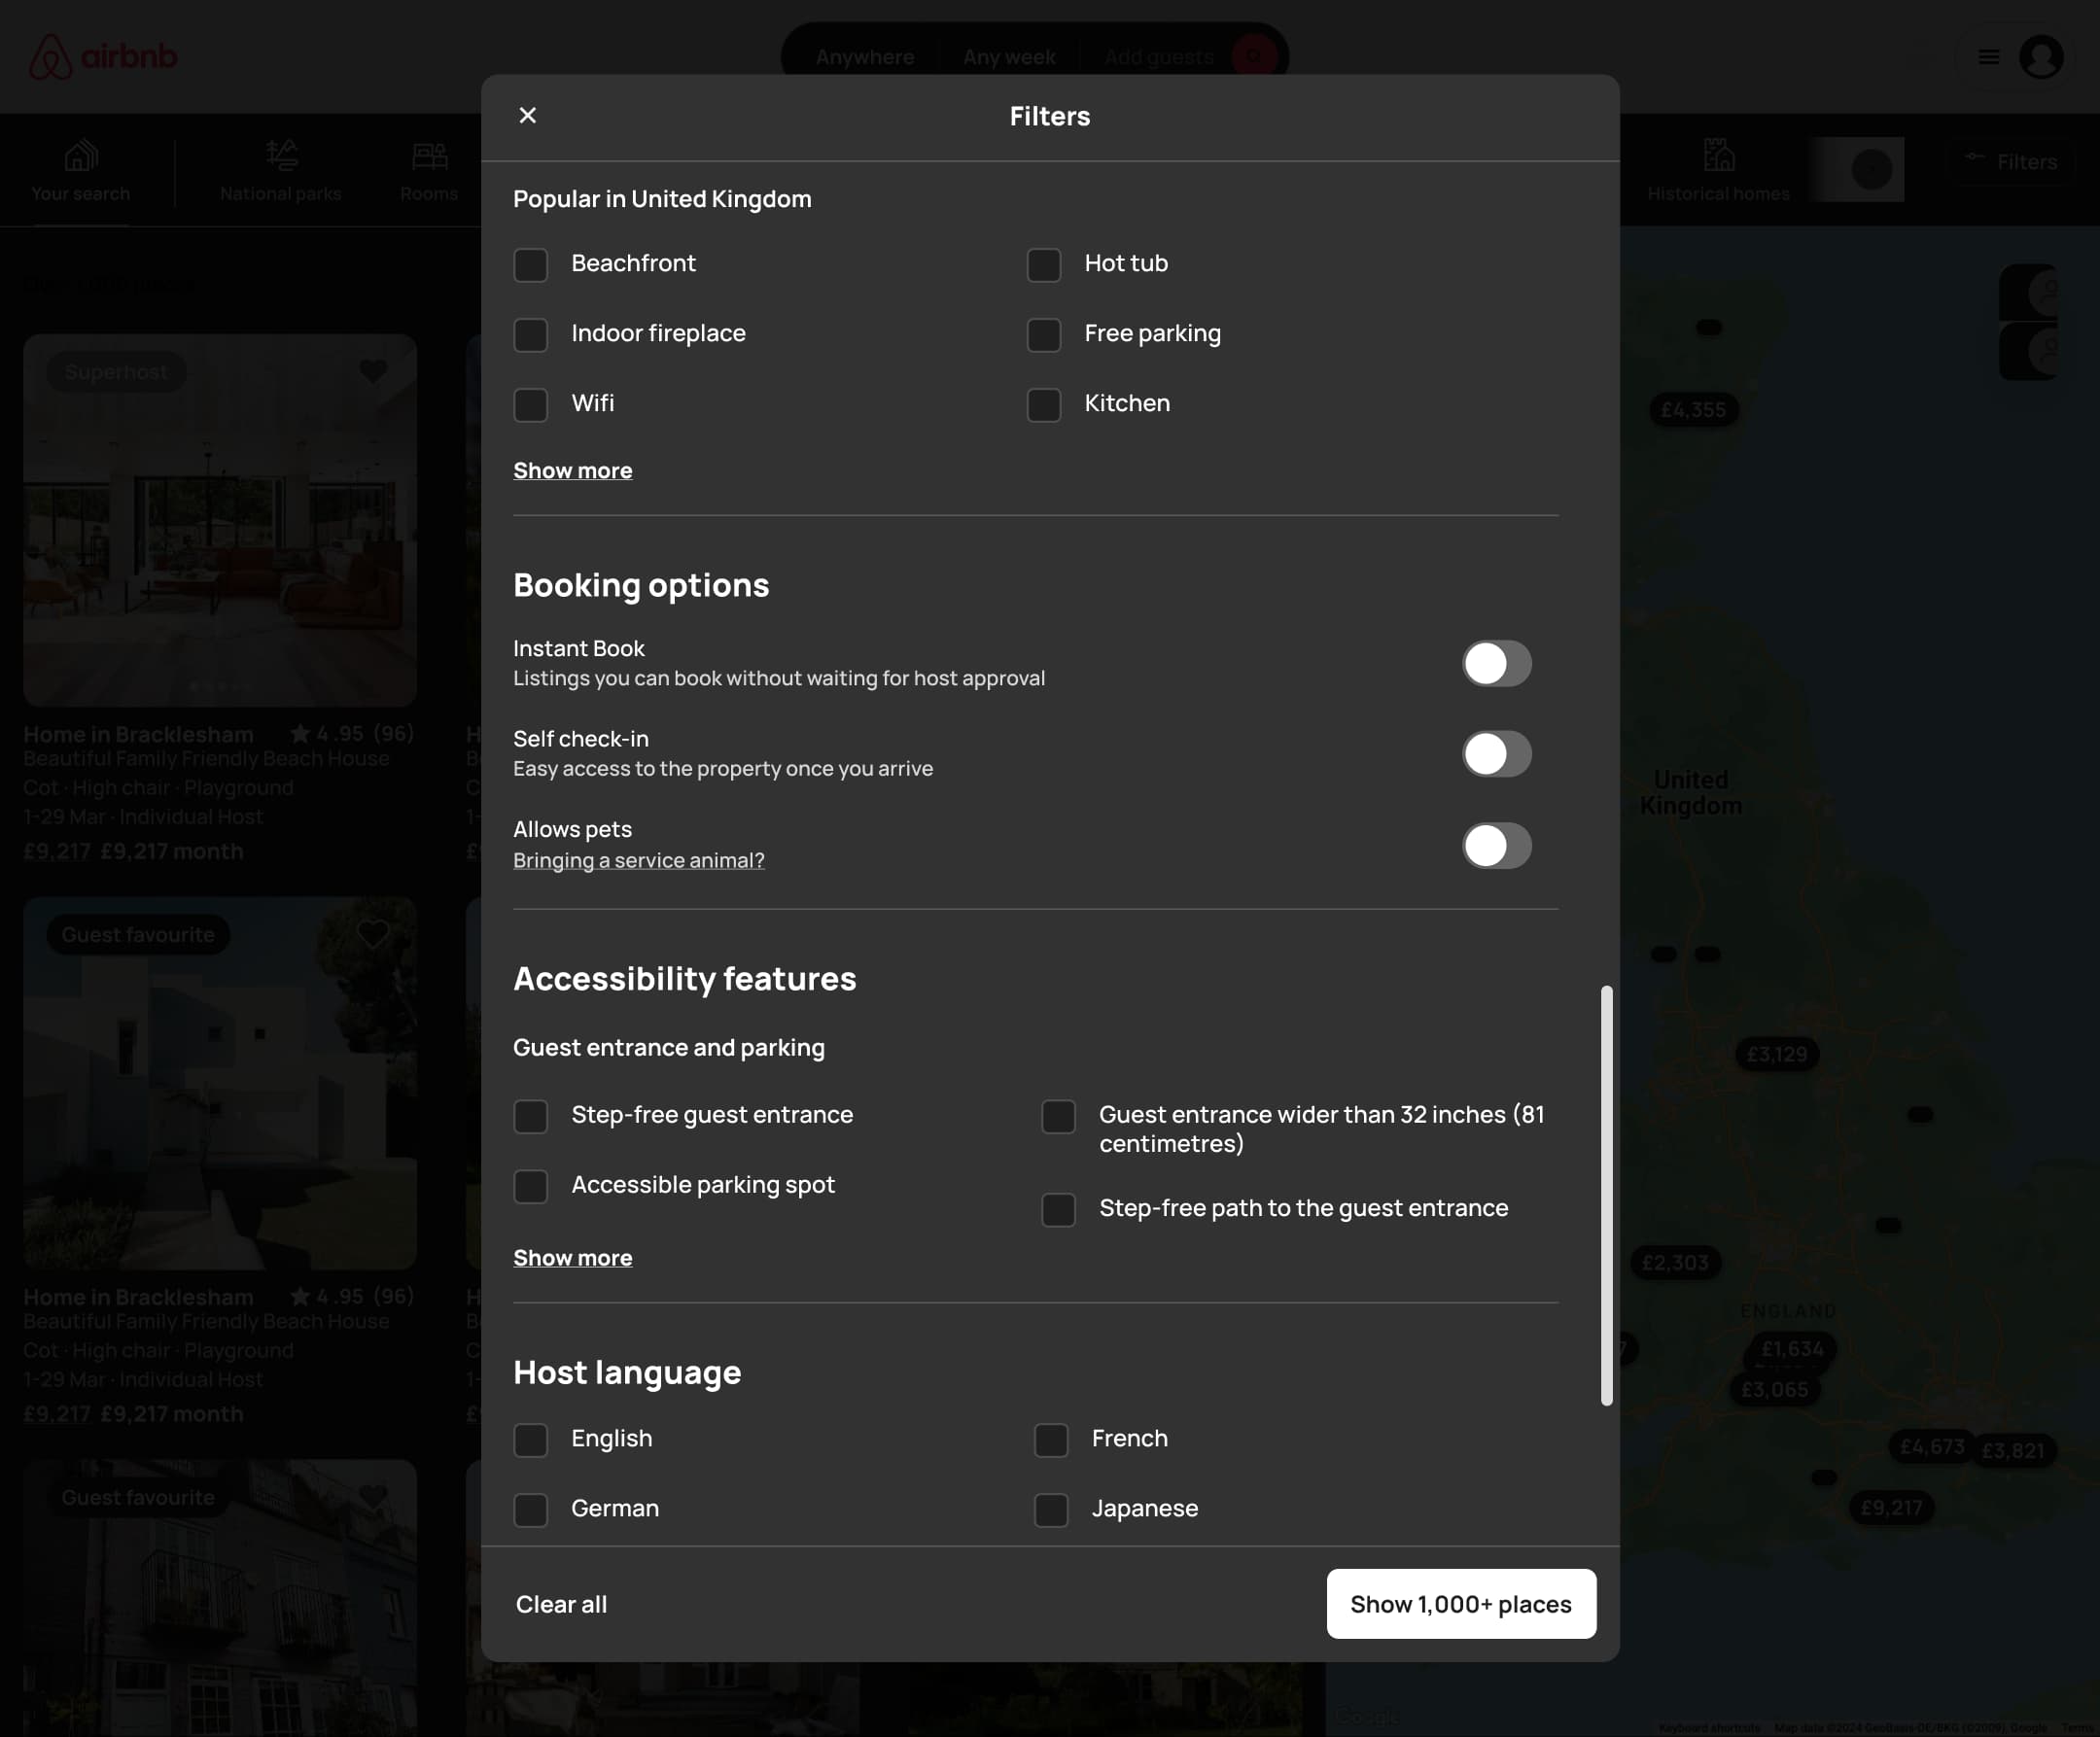Select the Indoor fireplace checkbox
The height and width of the screenshot is (1737, 2100).
(530, 335)
